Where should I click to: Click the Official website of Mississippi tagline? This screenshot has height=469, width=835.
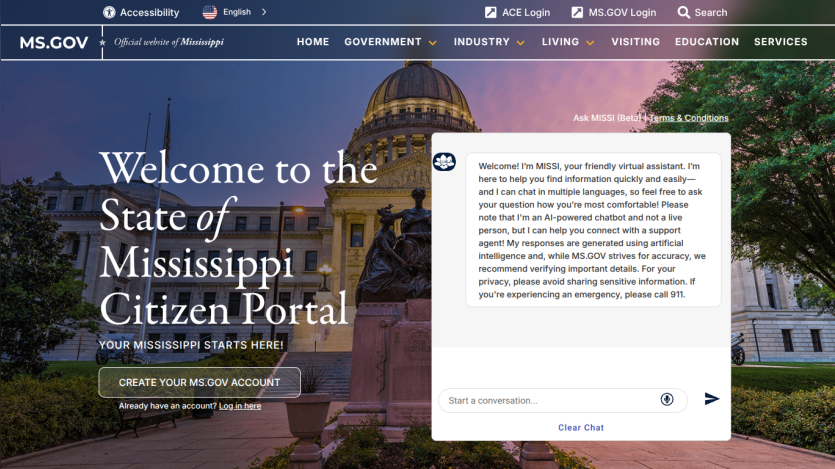169,42
